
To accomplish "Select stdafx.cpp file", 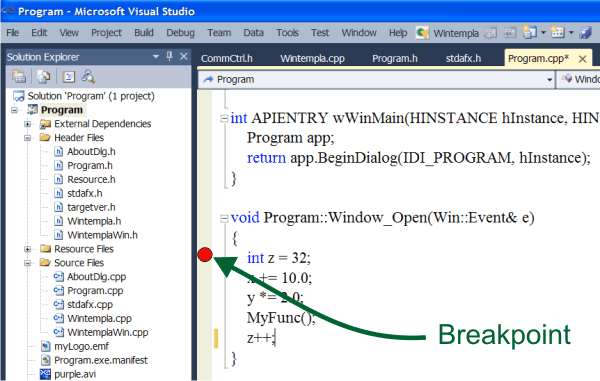I will (x=90, y=305).
